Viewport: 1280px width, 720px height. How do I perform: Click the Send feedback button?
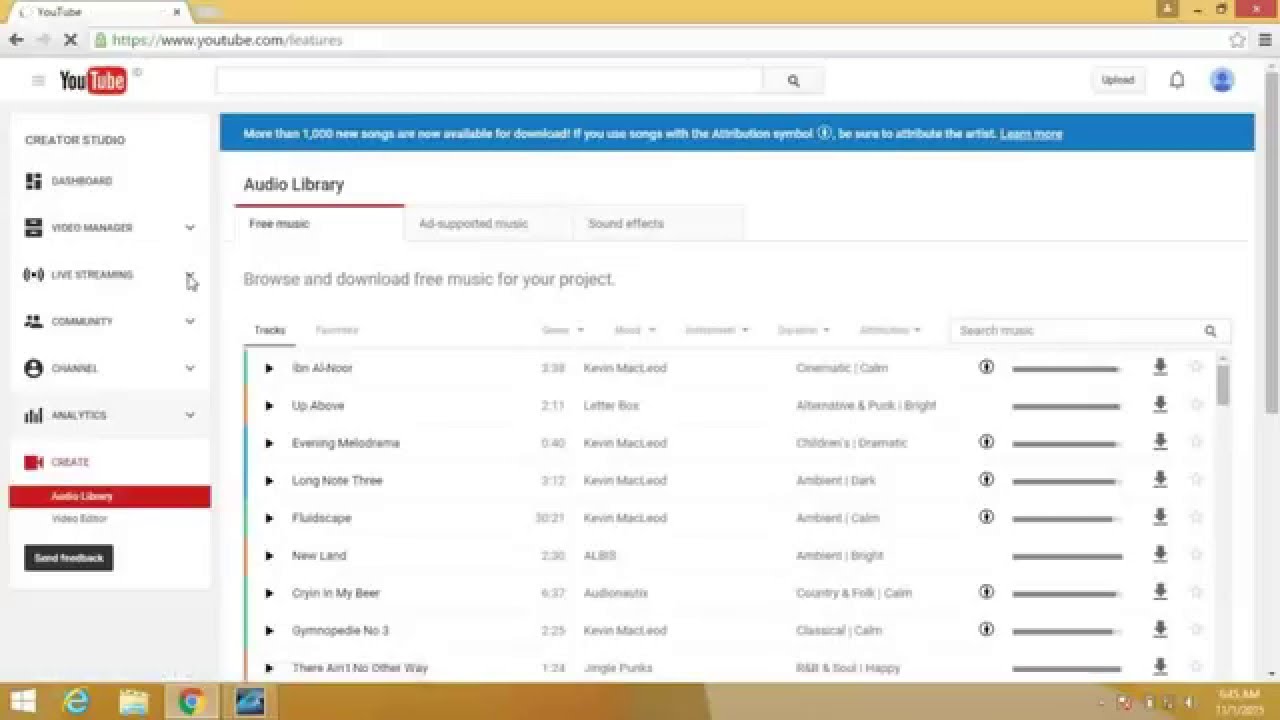coord(69,558)
